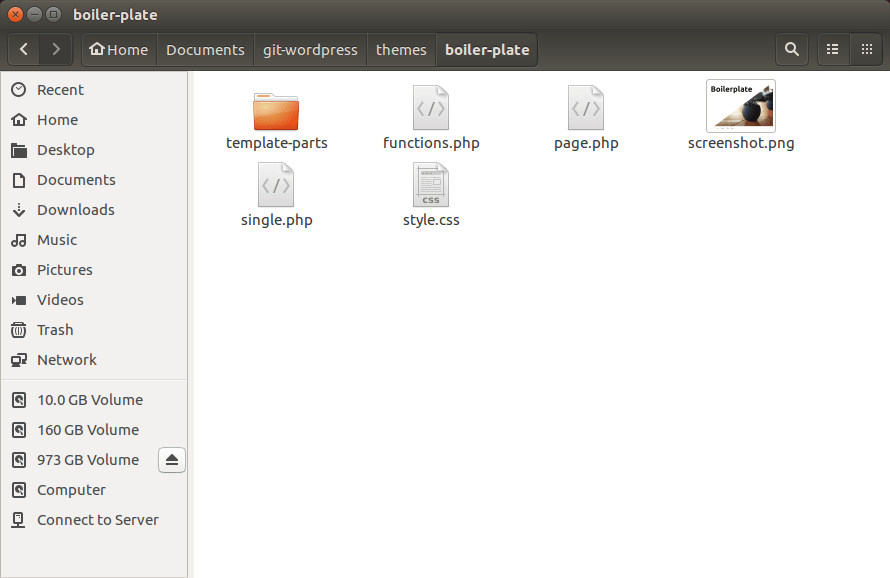
Task: Click the style.css name label
Action: pyautogui.click(x=431, y=220)
